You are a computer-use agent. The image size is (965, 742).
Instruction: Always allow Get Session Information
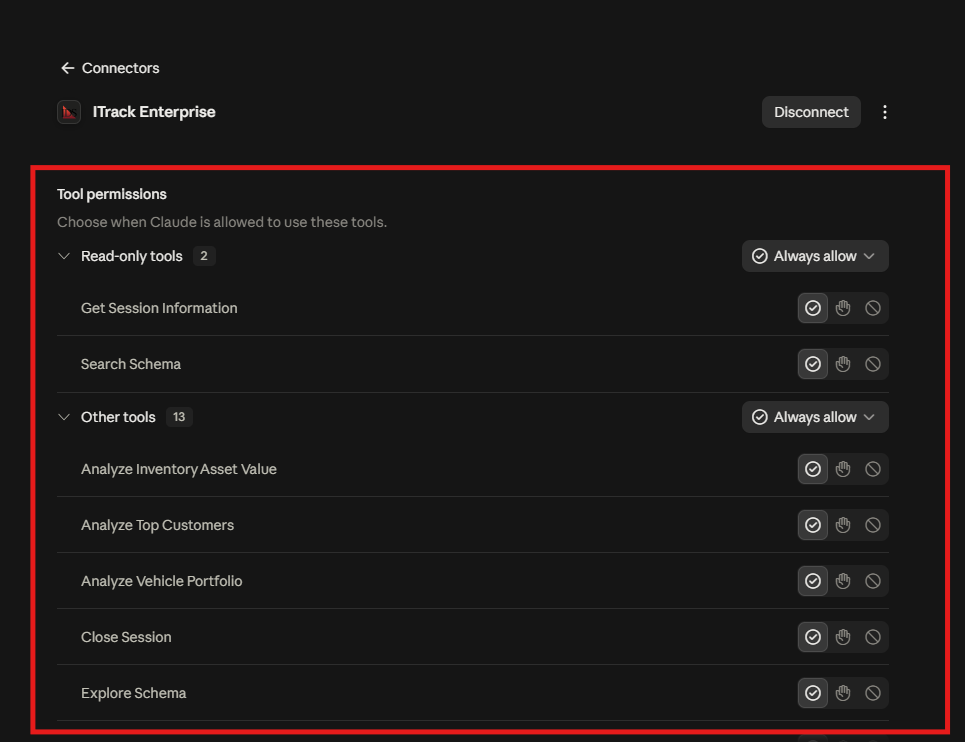[812, 308]
